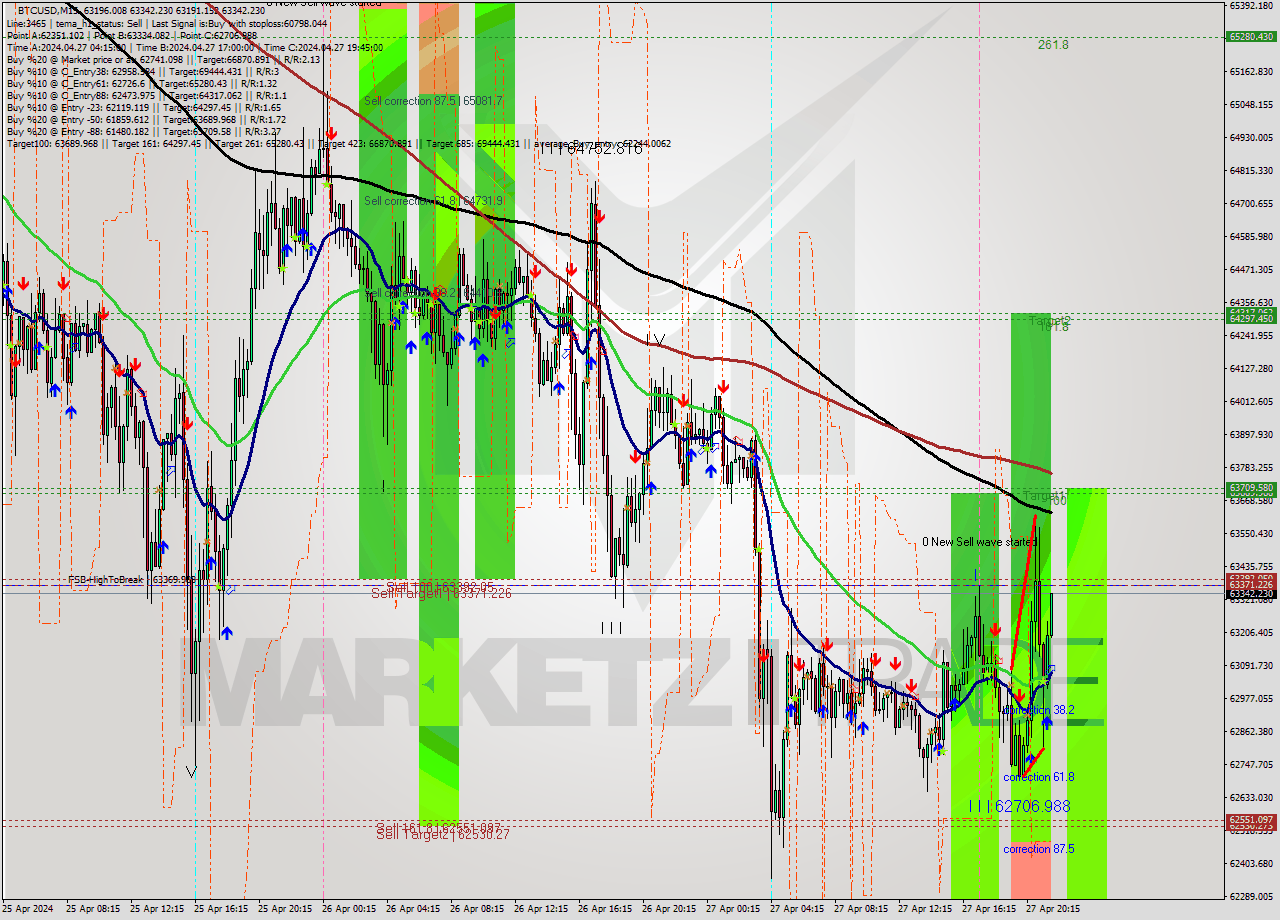Click the 64241.955 price axis label
Screen dimensions: 1280x920
(x=1250, y=335)
